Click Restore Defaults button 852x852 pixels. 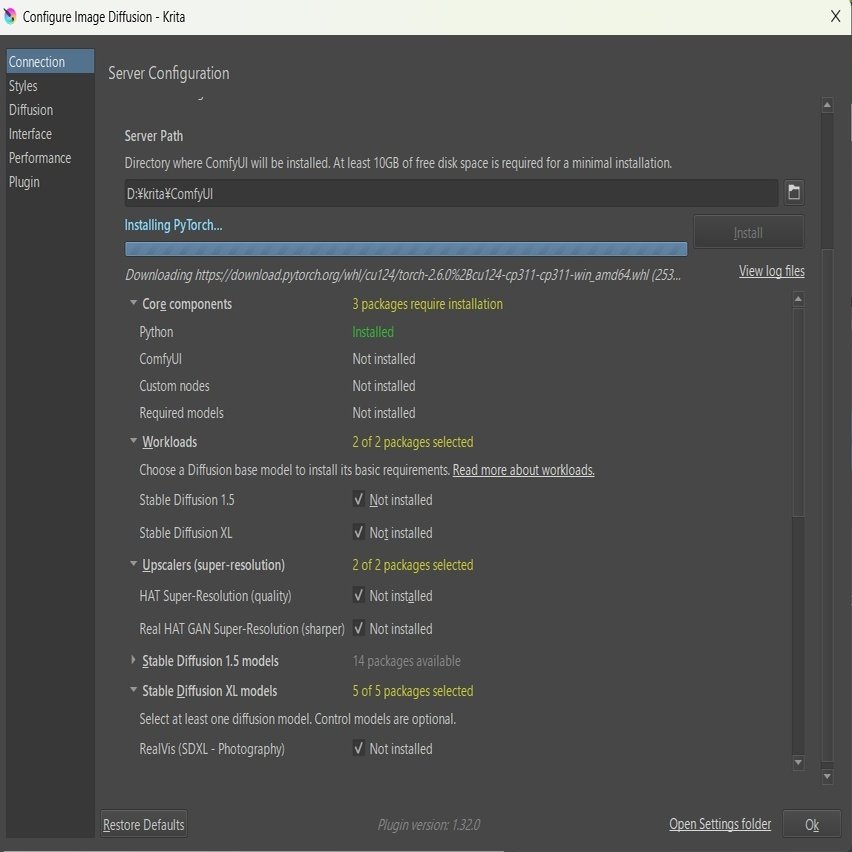tap(144, 824)
